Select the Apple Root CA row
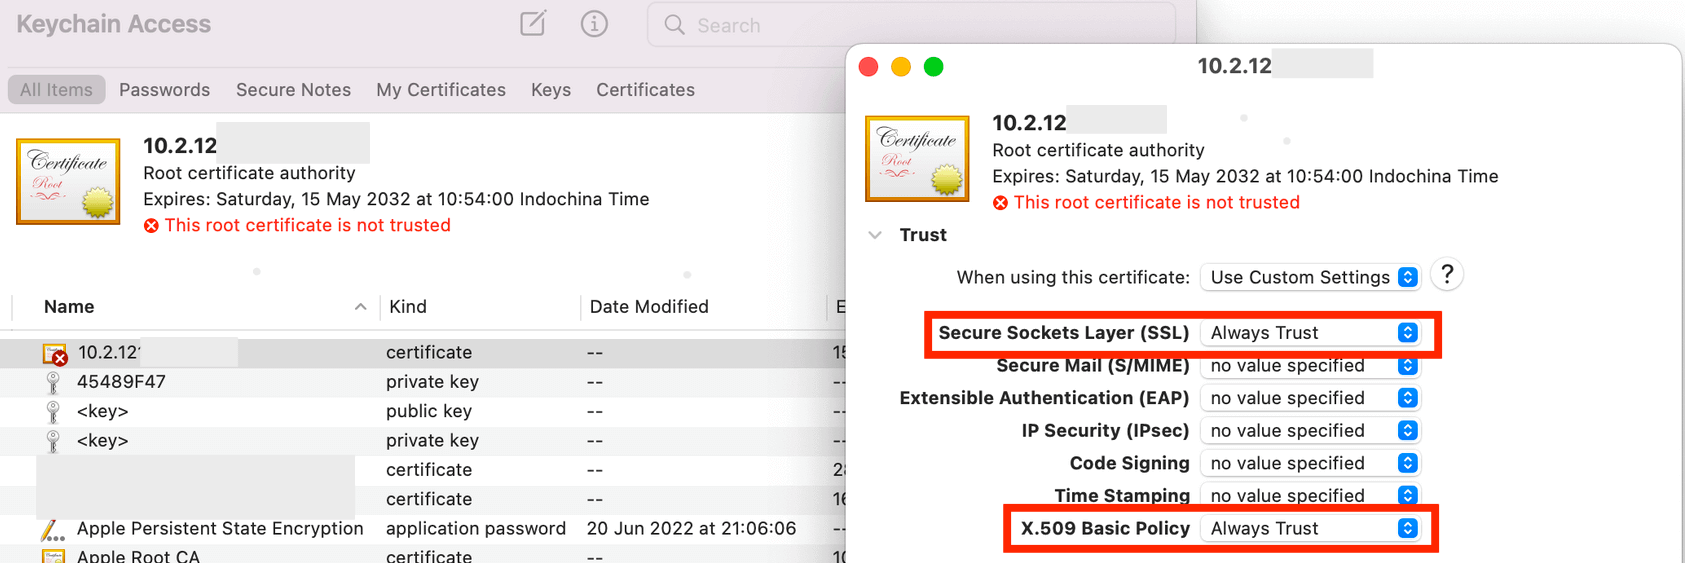 point(422,555)
